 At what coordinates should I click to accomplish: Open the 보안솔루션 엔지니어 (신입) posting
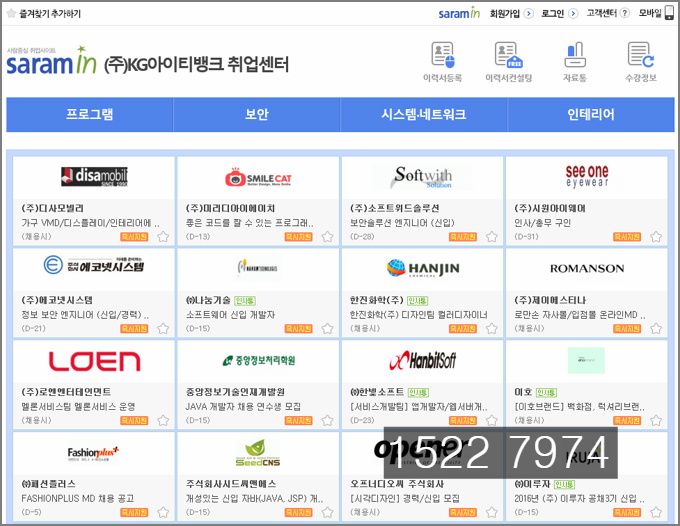(402, 223)
